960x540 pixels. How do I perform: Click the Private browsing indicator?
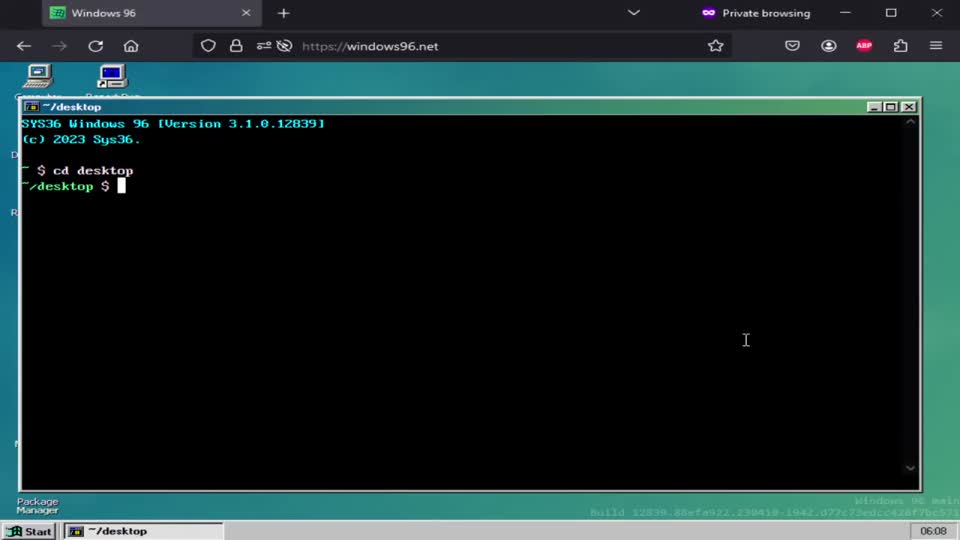click(756, 13)
